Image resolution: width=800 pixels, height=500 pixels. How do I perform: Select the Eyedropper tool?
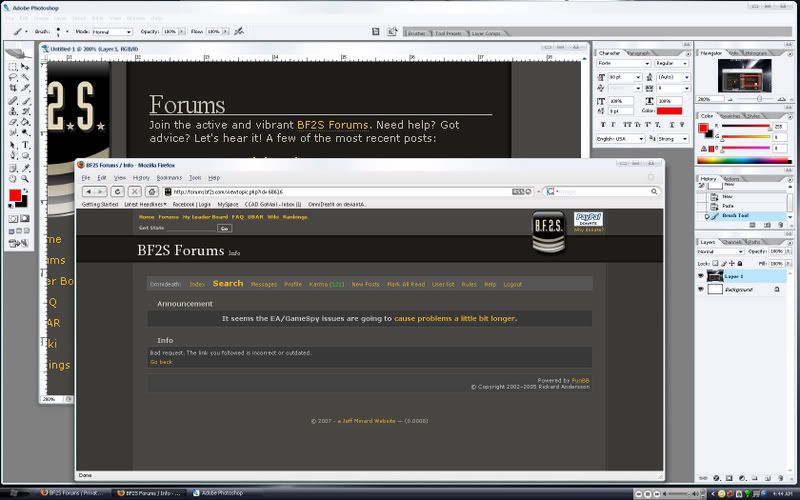[25, 167]
